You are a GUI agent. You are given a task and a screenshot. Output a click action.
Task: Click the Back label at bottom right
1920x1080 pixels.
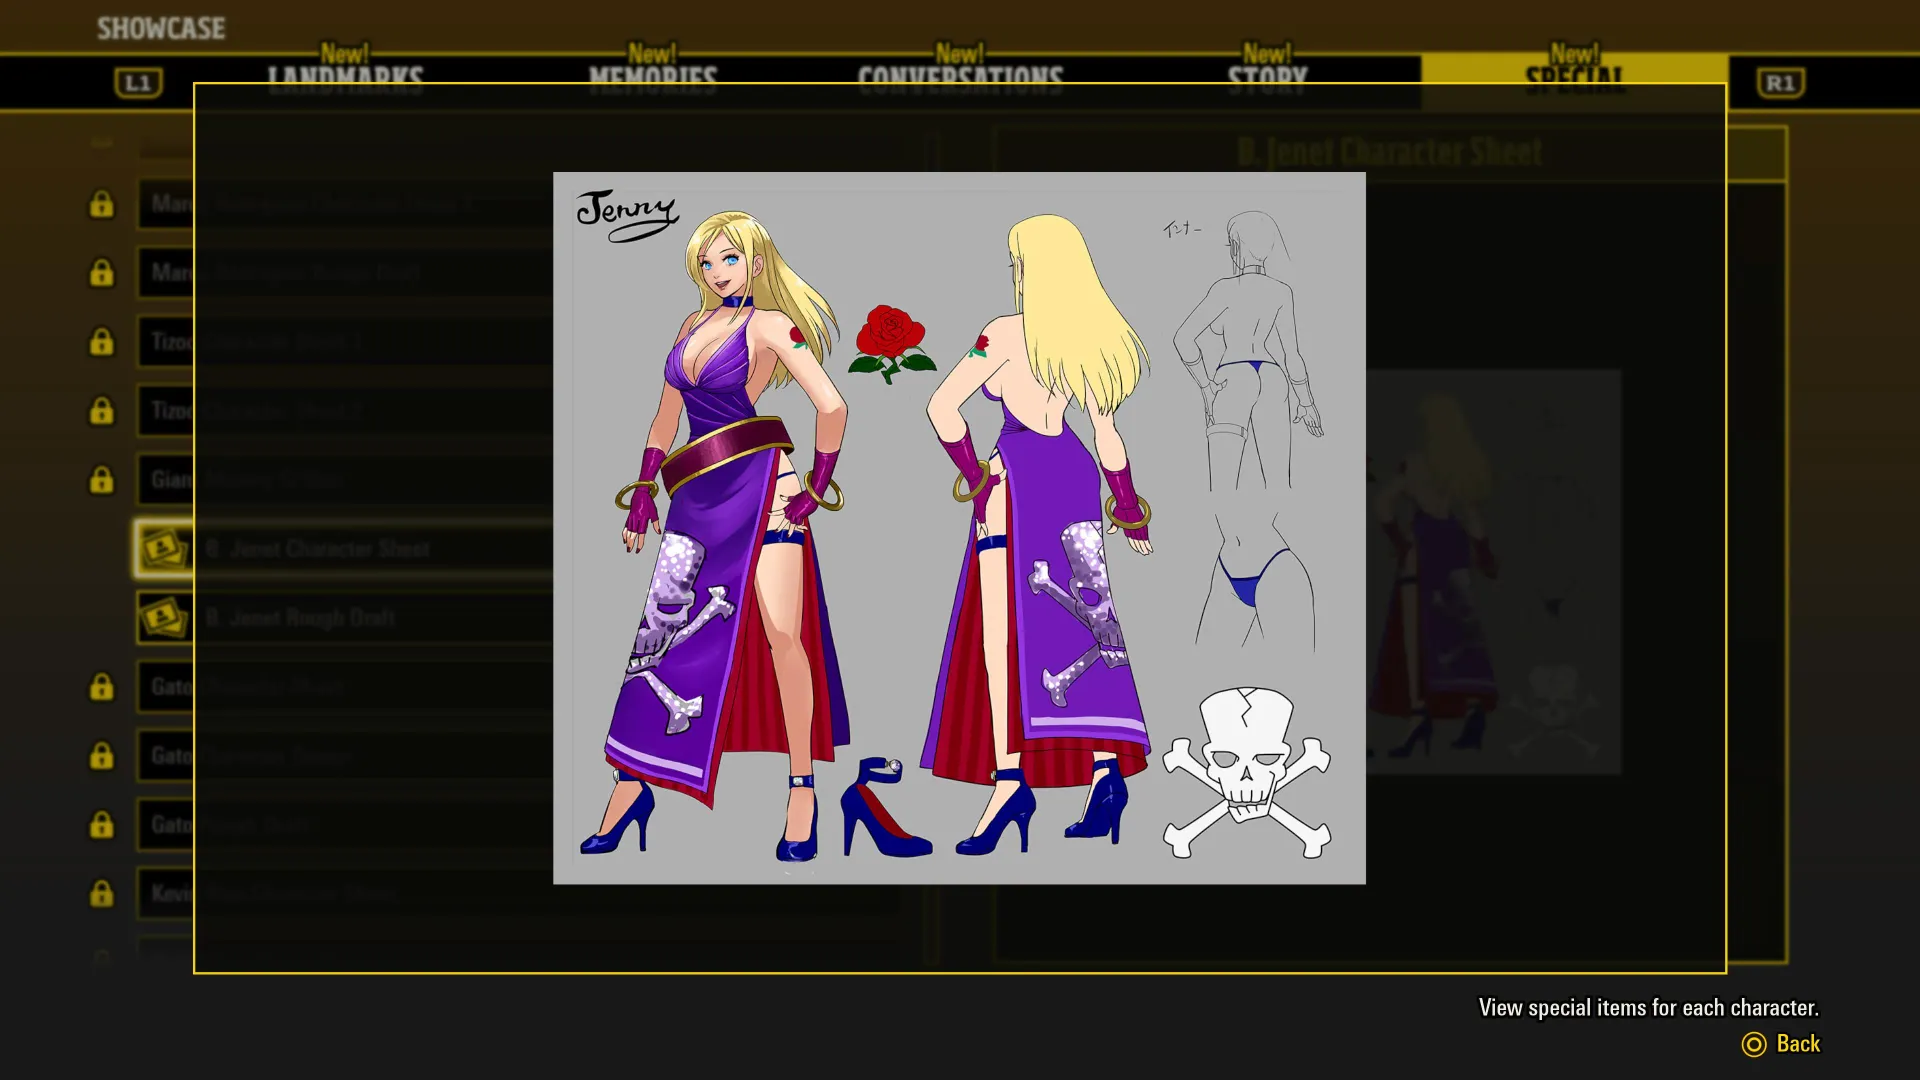click(x=1797, y=1043)
